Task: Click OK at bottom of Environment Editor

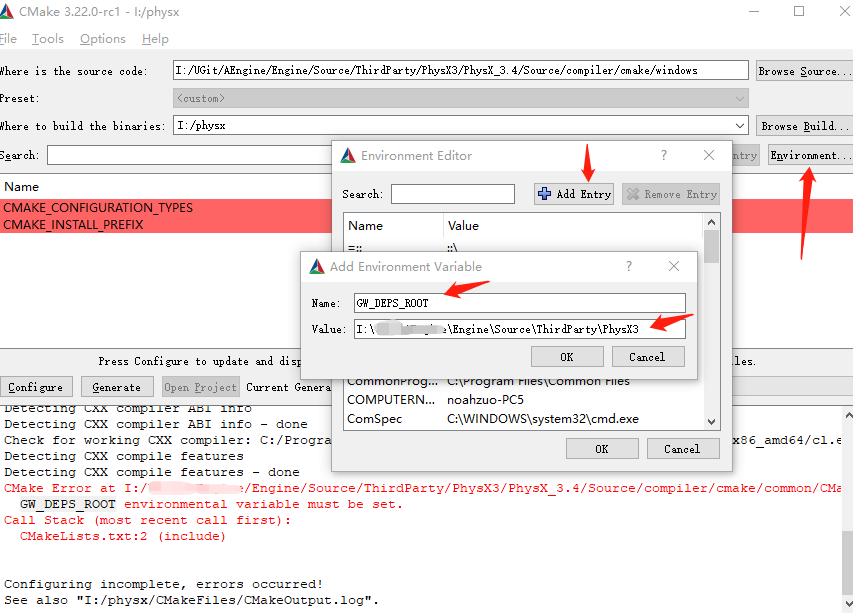Action: [602, 449]
